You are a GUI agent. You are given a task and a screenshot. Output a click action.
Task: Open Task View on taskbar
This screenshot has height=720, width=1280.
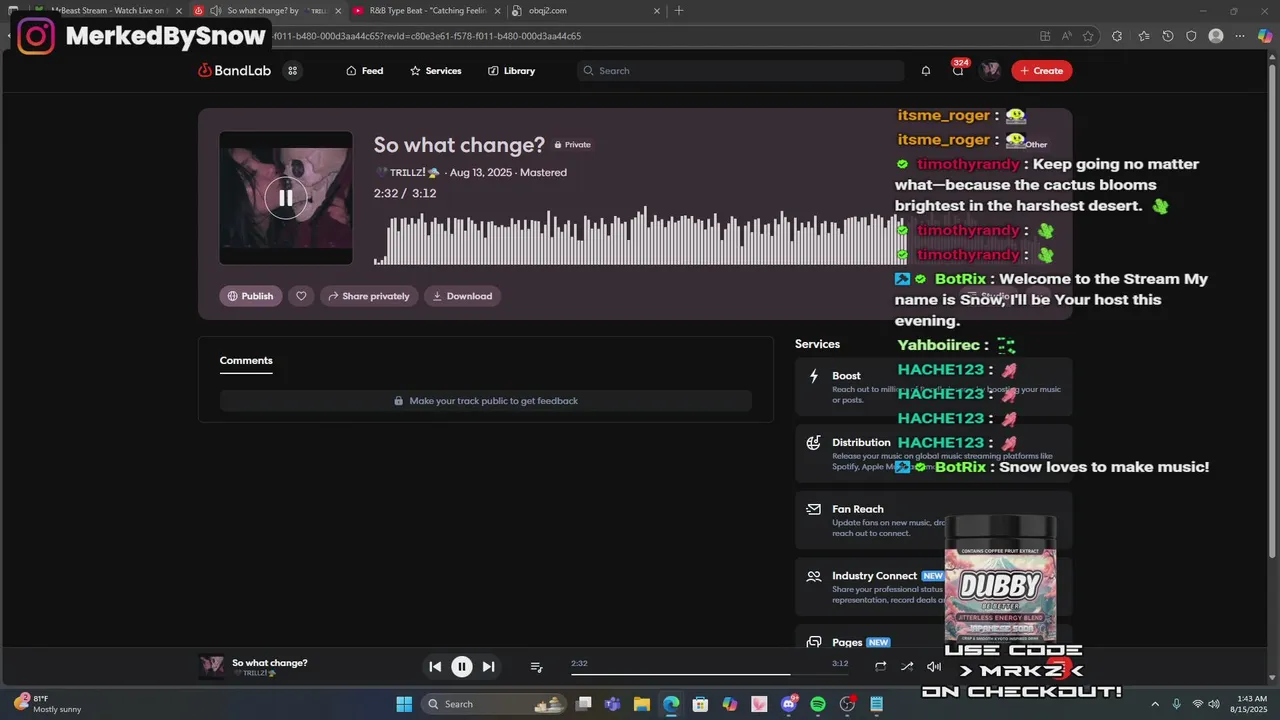pyautogui.click(x=584, y=704)
